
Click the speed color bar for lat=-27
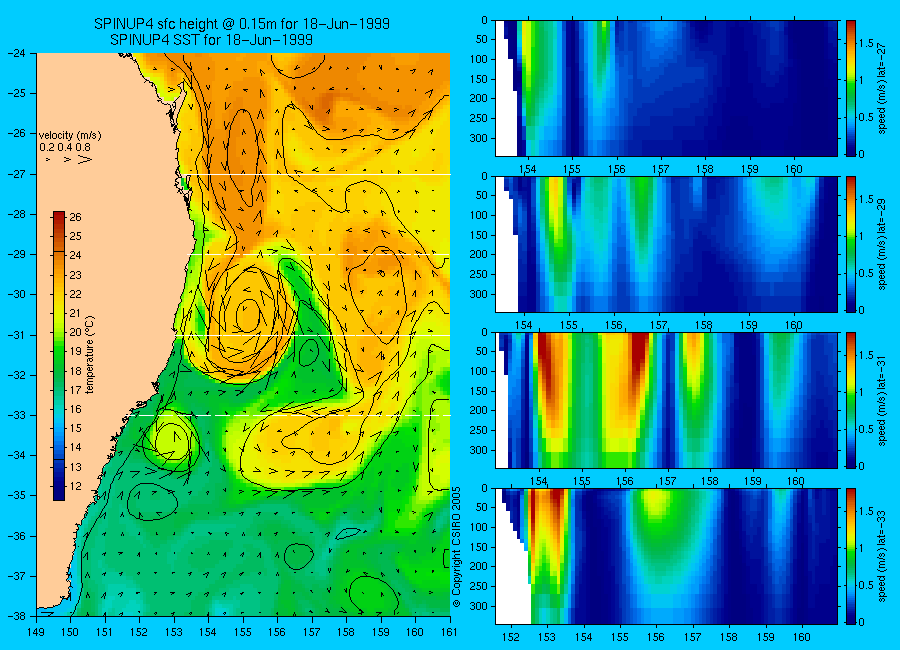coord(851,88)
